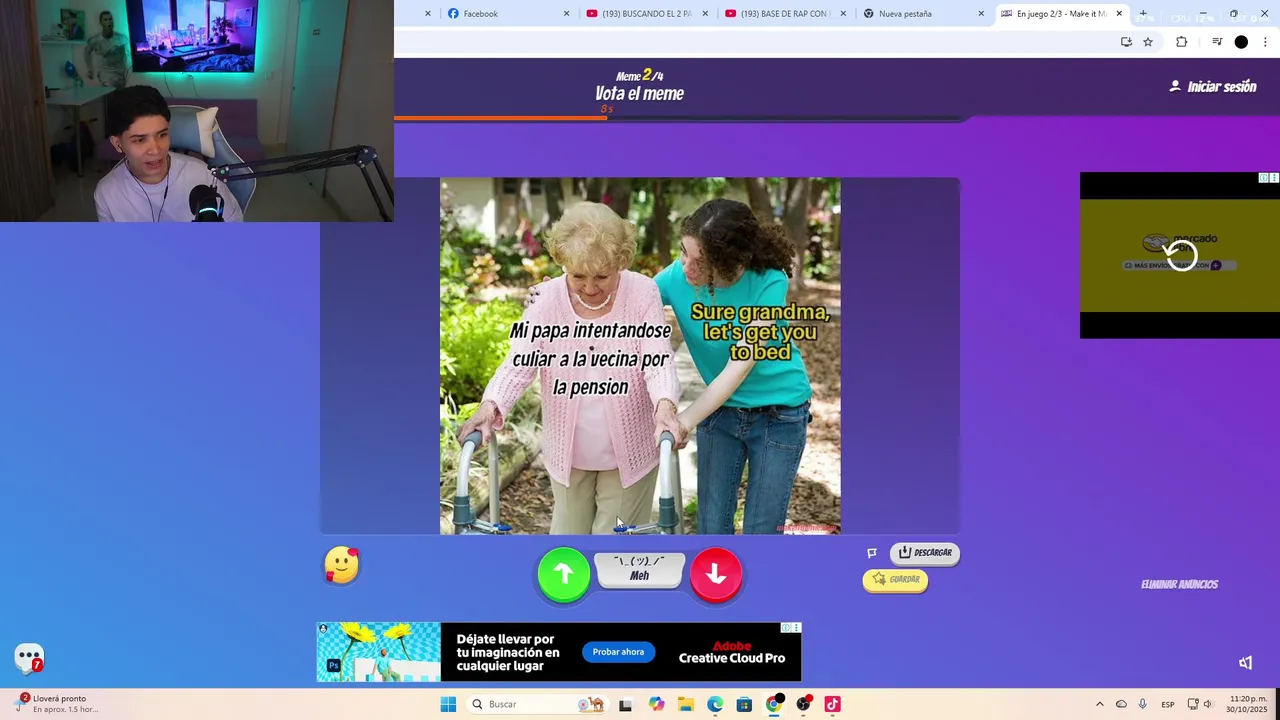This screenshot has height=720, width=1280.
Task: Open Microsoft Edge from the taskbar
Action: [x=715, y=704]
